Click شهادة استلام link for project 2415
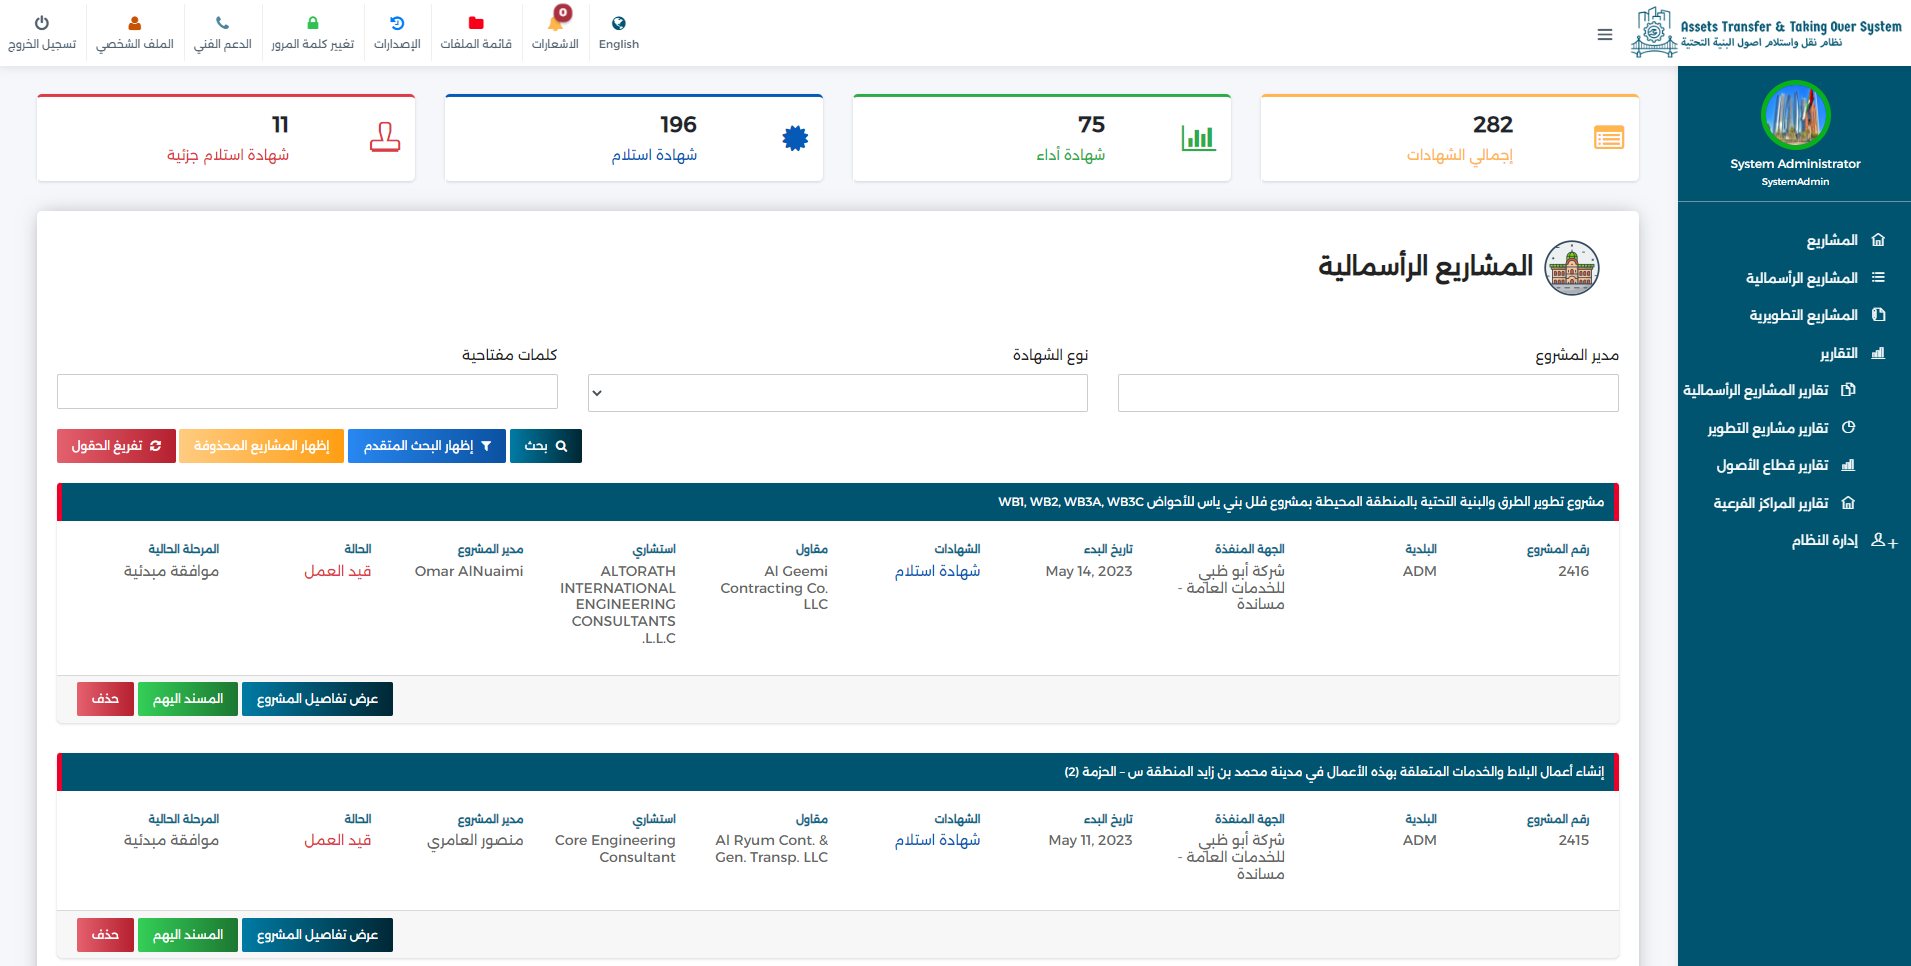Image resolution: width=1911 pixels, height=966 pixels. 937,840
